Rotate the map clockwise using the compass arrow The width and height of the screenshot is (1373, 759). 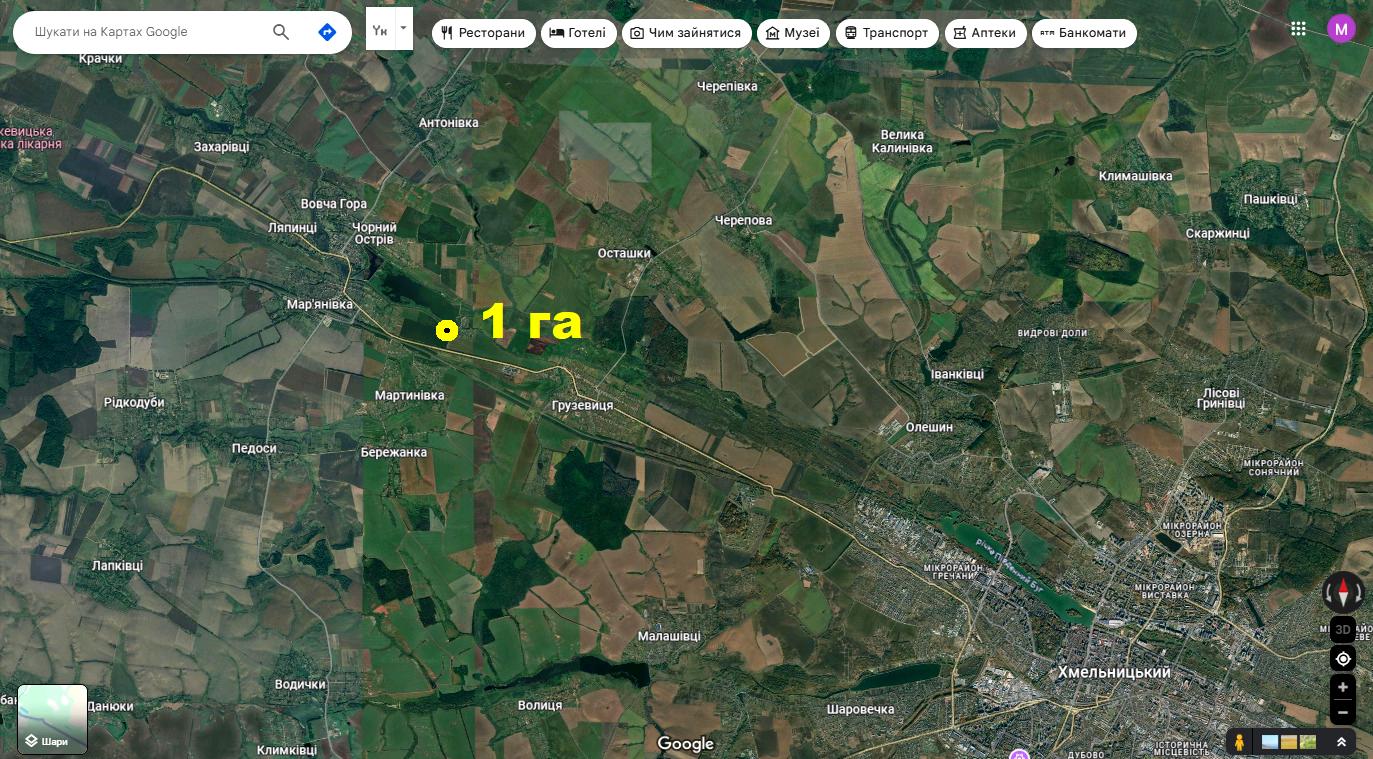[x=1358, y=593]
